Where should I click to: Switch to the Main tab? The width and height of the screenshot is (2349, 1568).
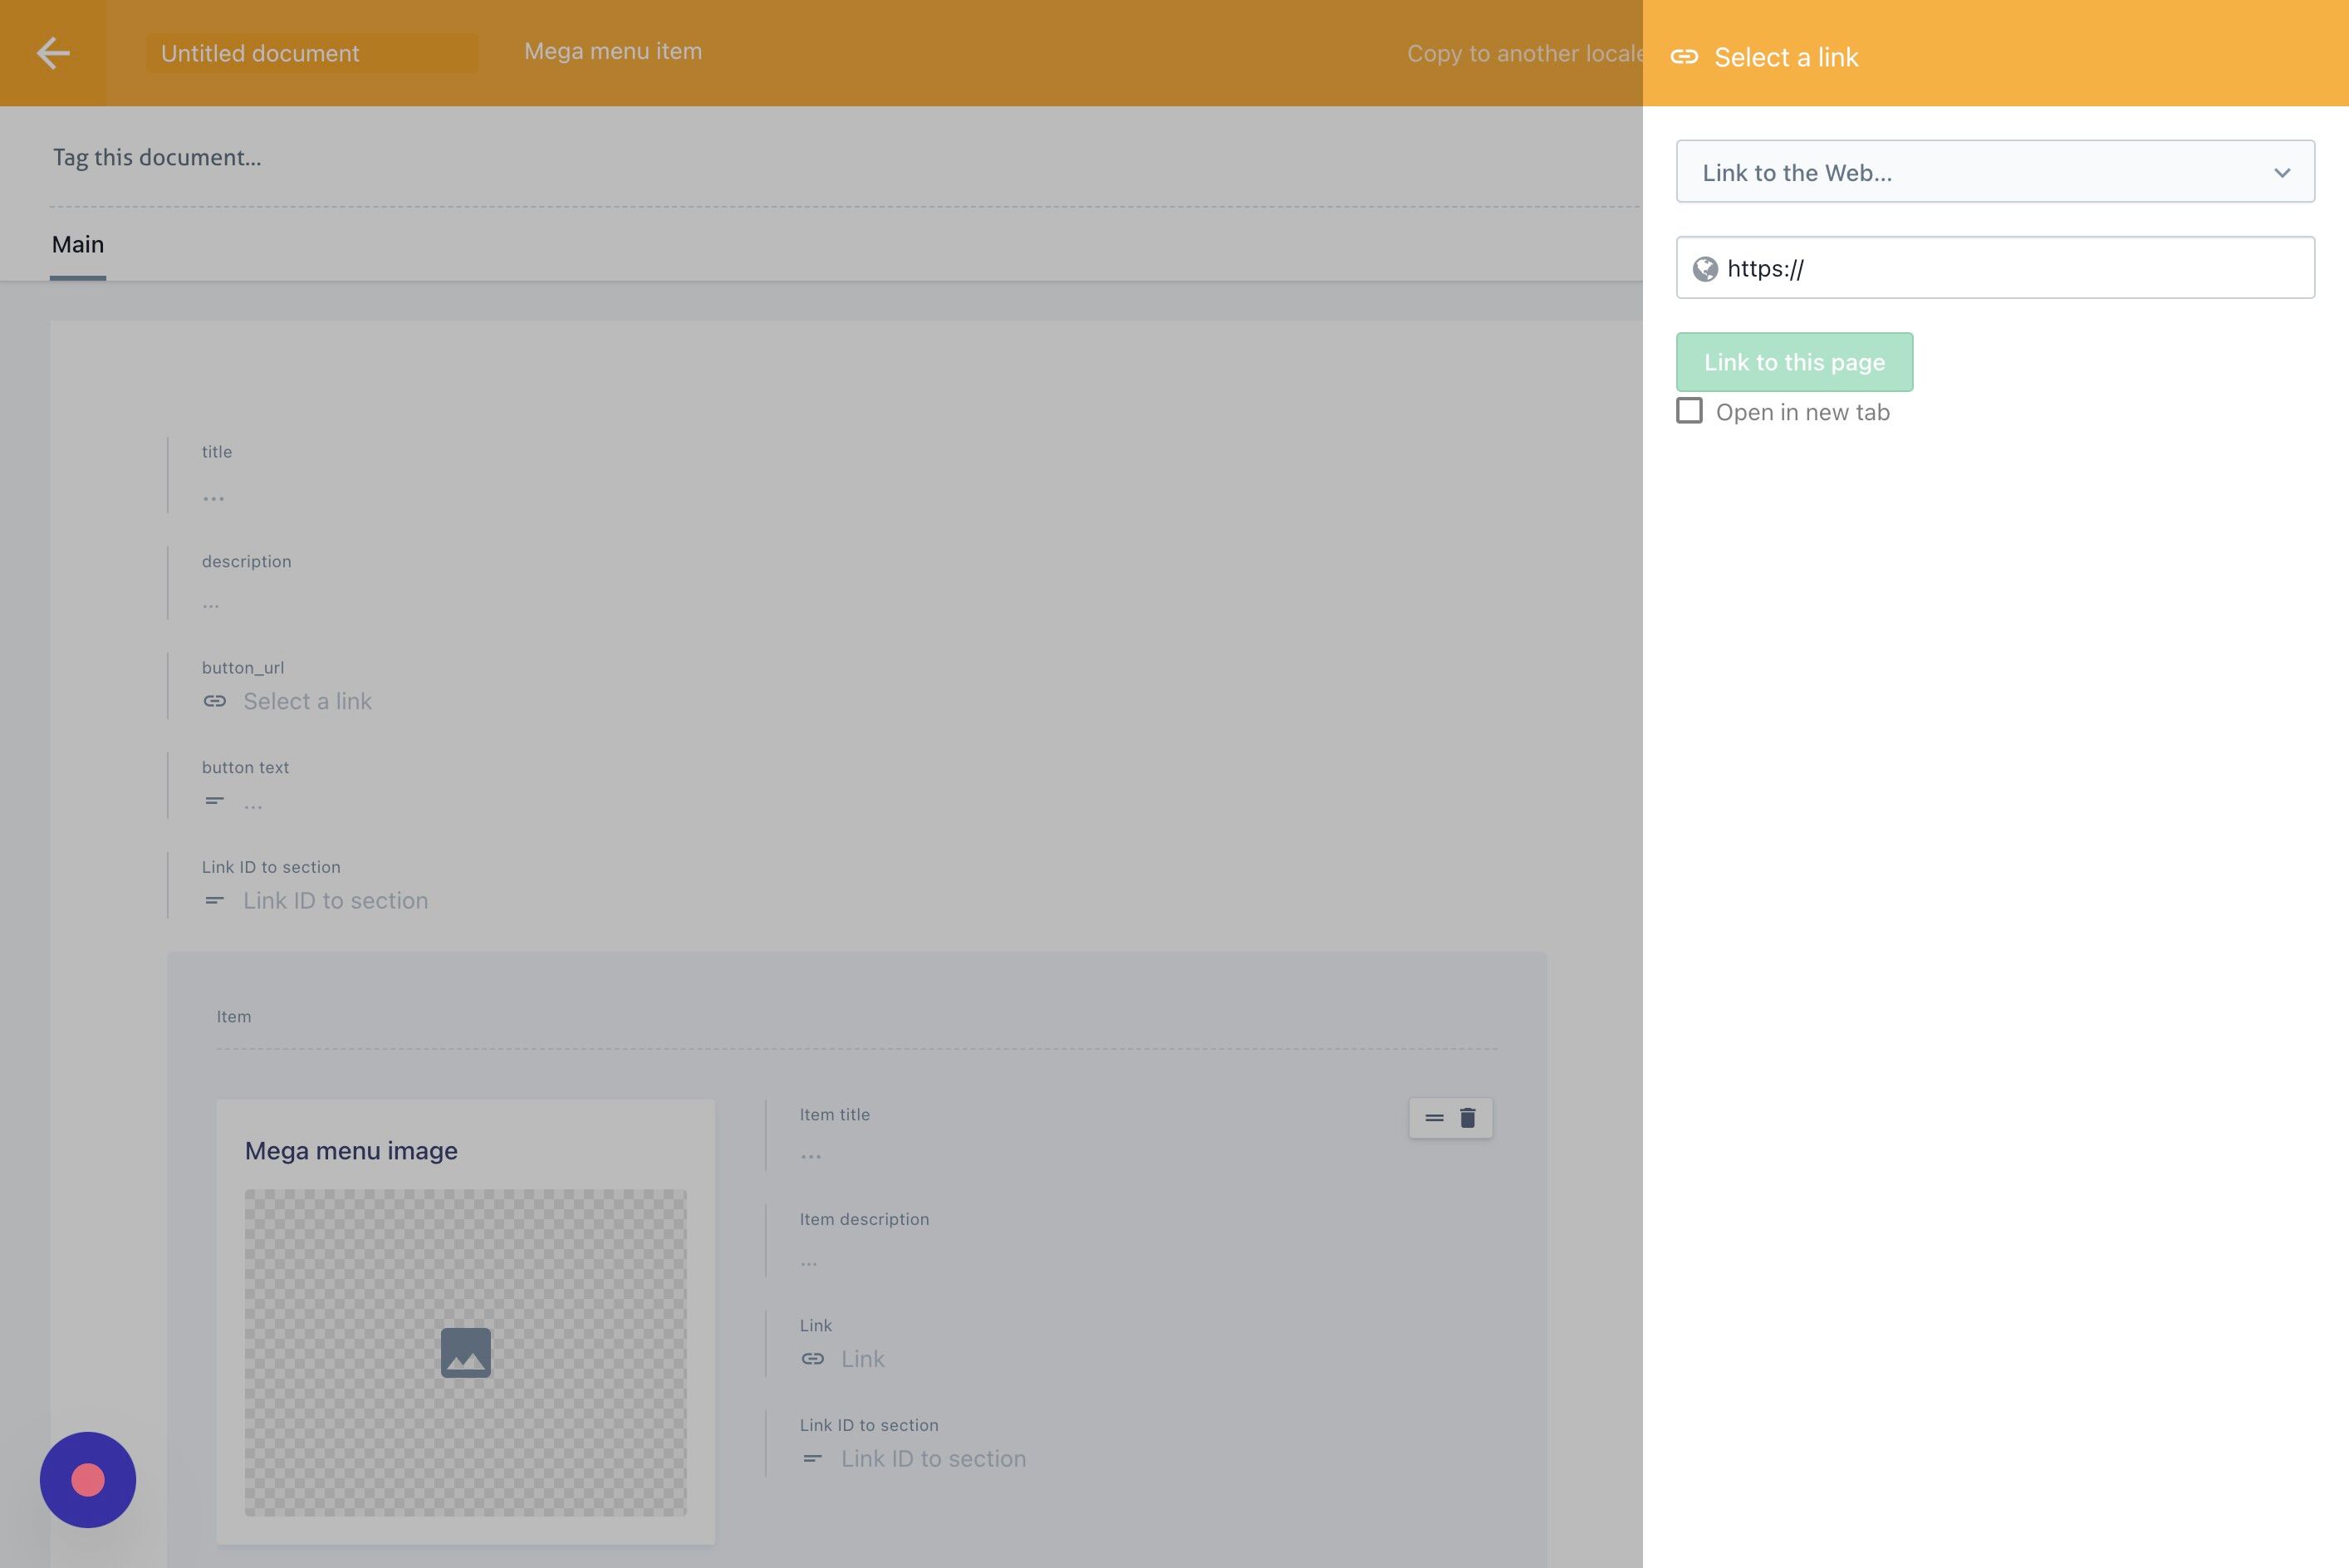point(78,245)
